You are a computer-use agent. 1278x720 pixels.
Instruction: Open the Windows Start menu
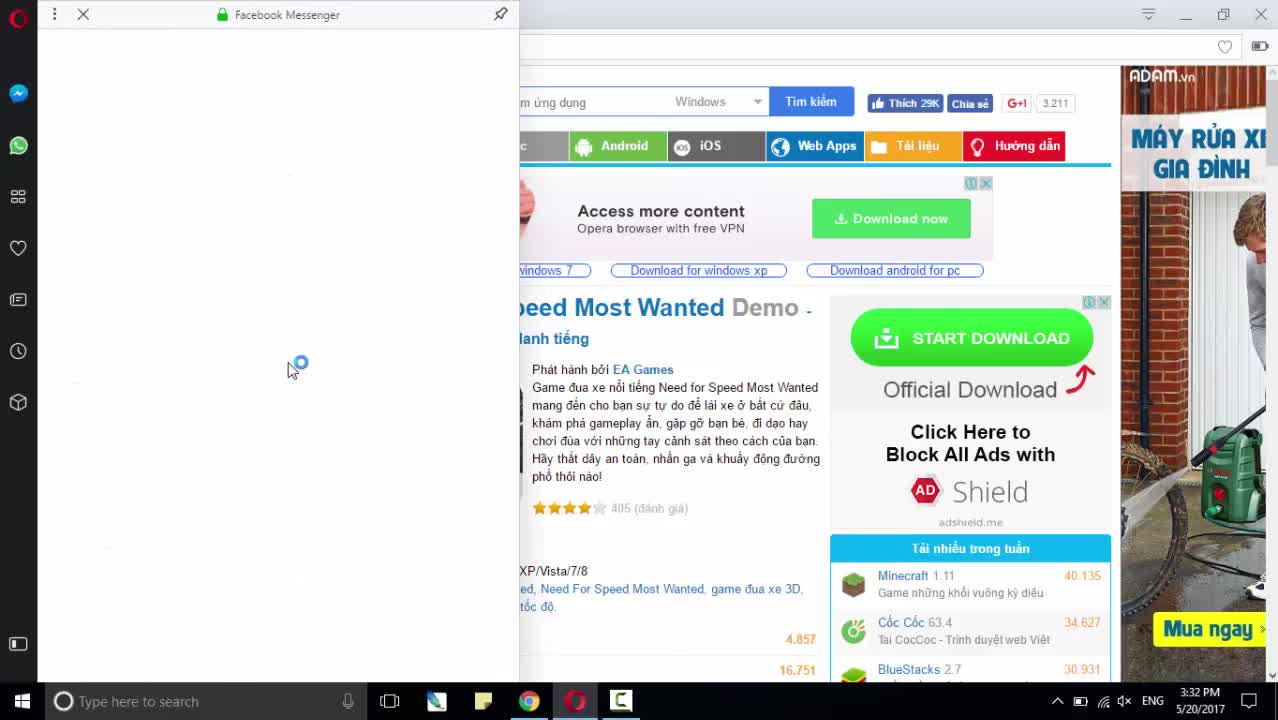coord(22,701)
